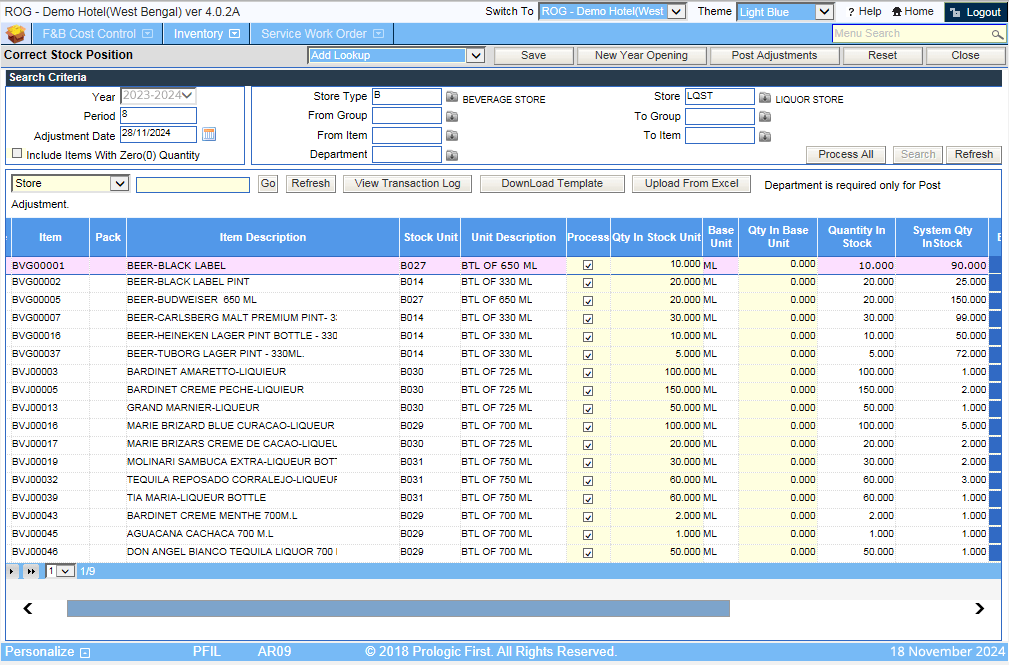Click New Year Opening button

point(641,55)
